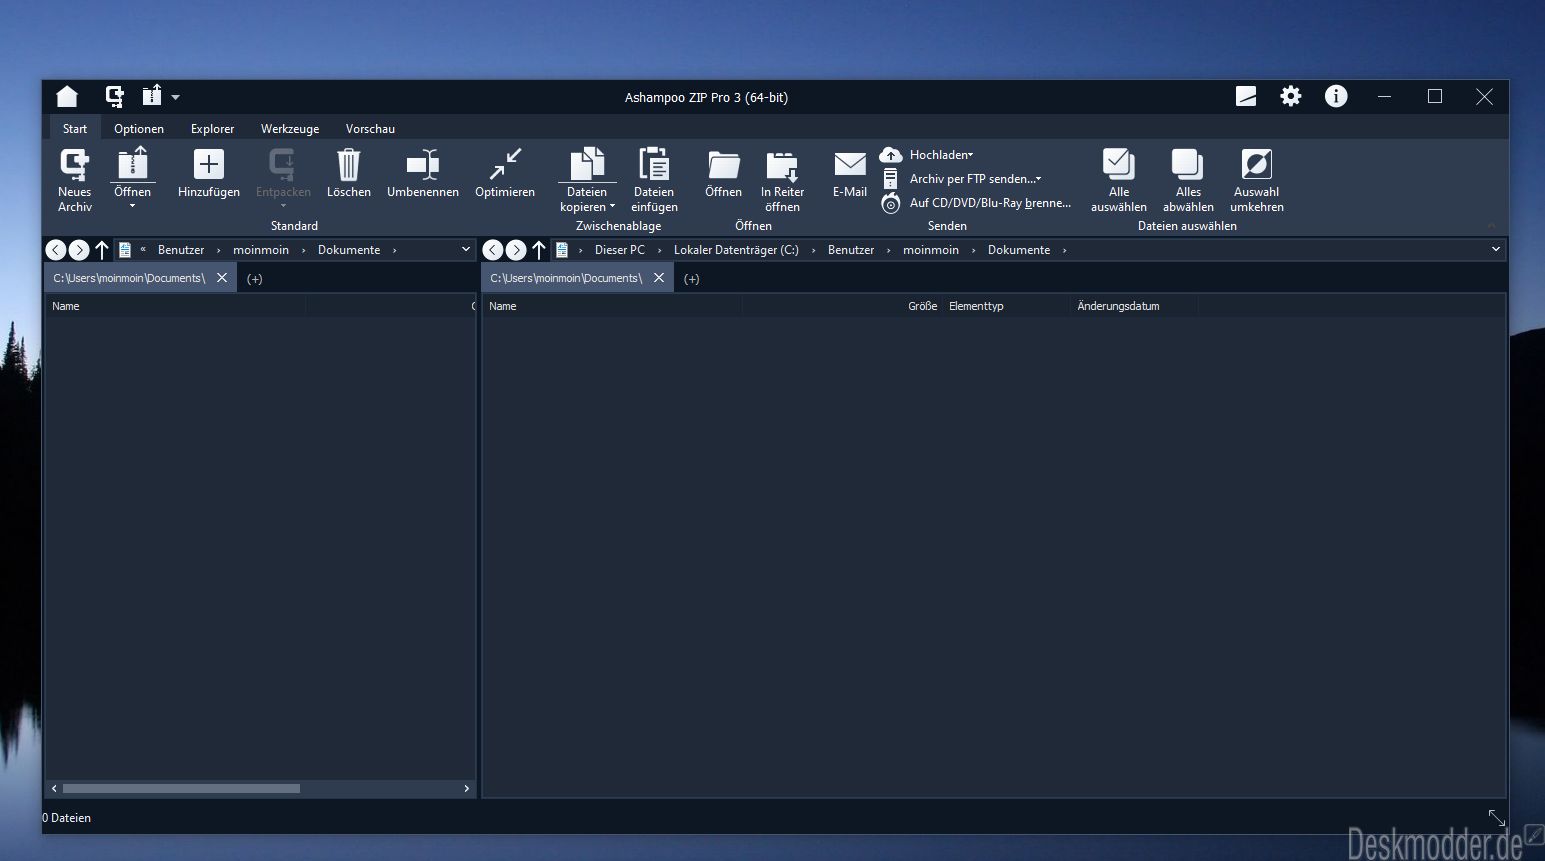The width and height of the screenshot is (1545, 861).
Task: Create a new archive with Neues Archiv
Action: [x=75, y=180]
